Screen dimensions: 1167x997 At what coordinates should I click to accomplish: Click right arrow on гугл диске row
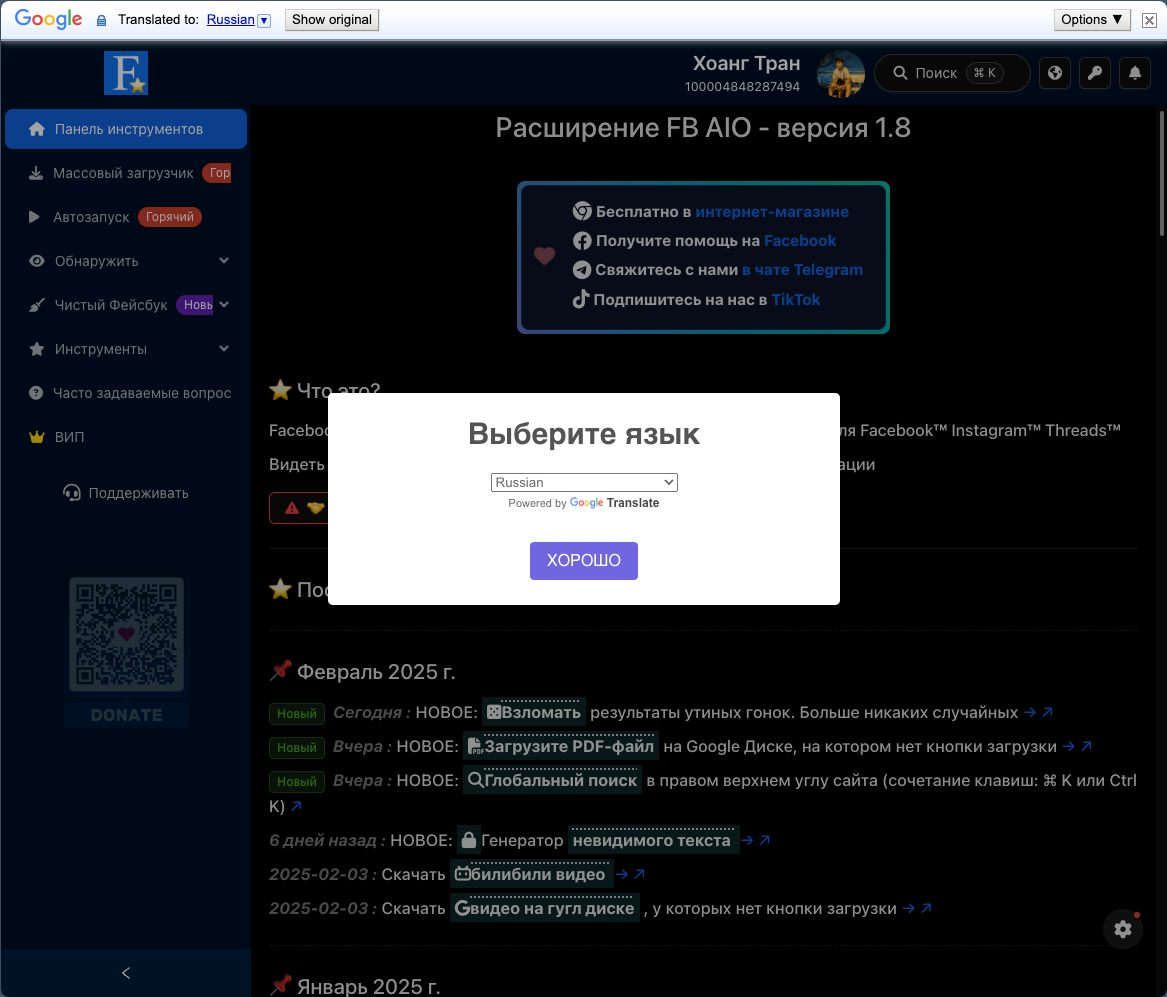pyautogui.click(x=909, y=908)
